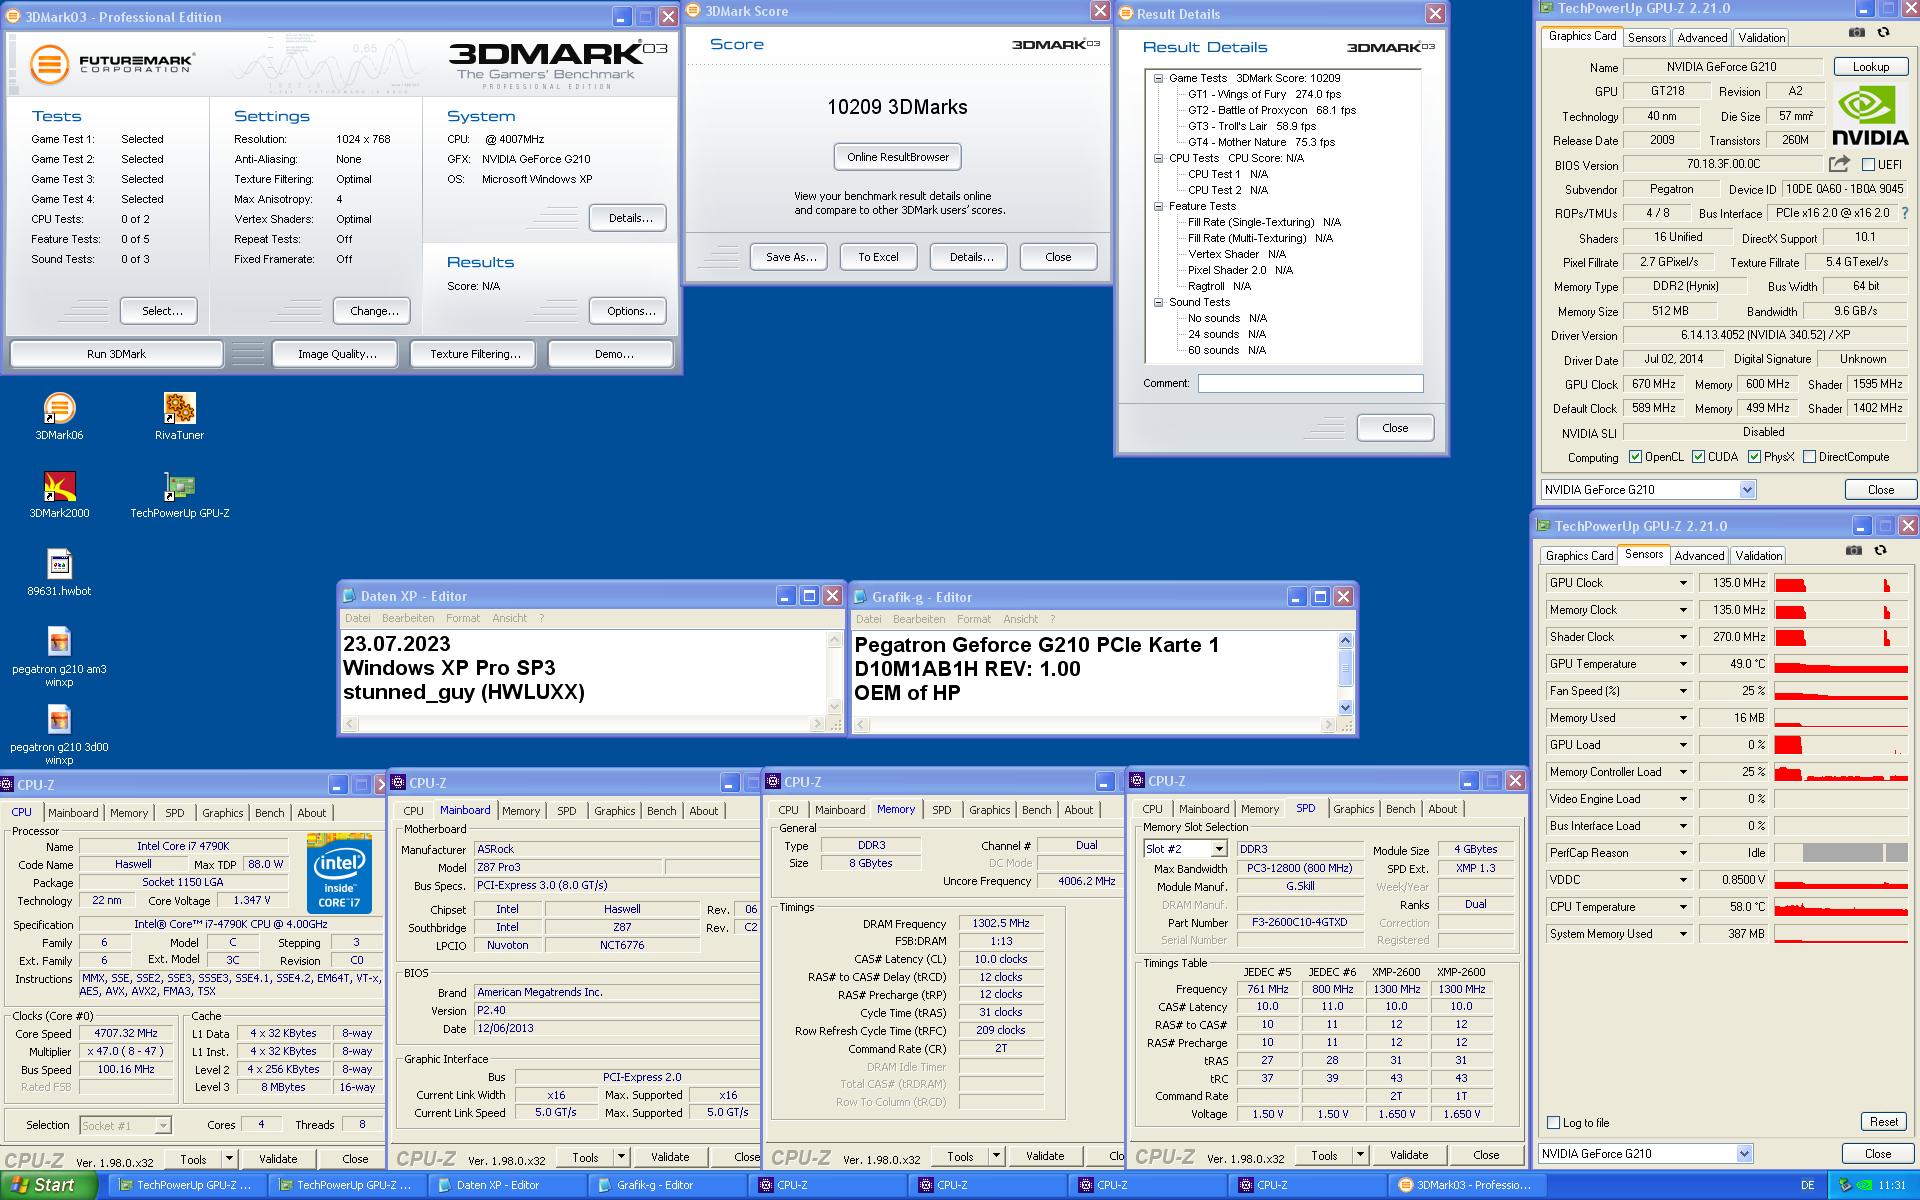Open the Tools dropdown arrow in the CPU-Z CPU-tab window
1920x1200 pixels.
[x=229, y=1159]
